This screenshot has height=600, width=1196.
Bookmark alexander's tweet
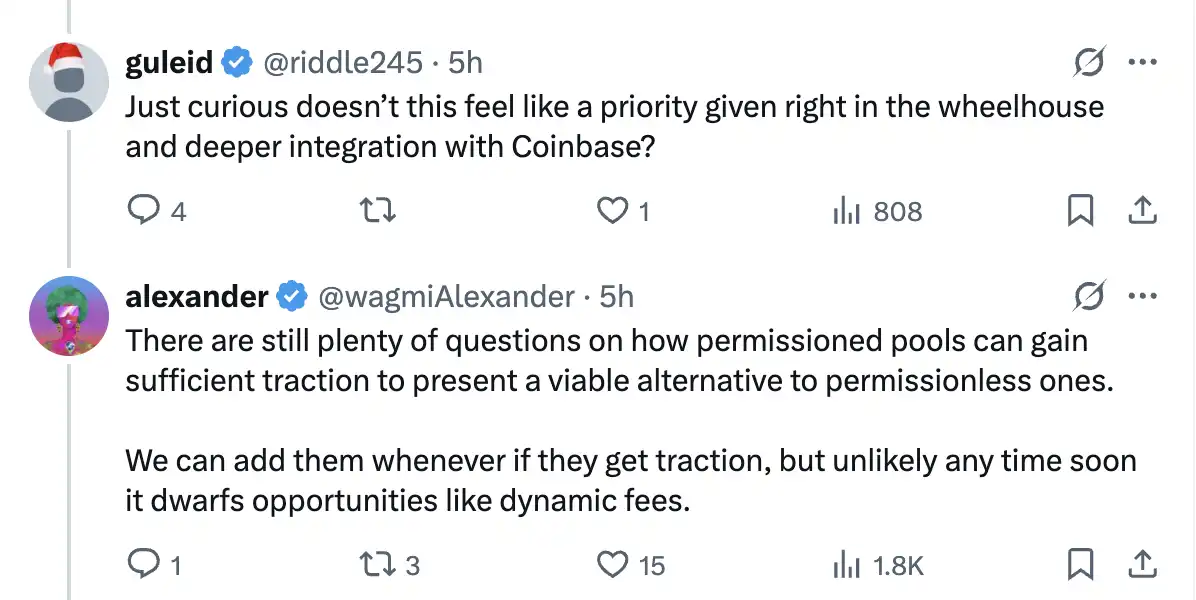1080,565
